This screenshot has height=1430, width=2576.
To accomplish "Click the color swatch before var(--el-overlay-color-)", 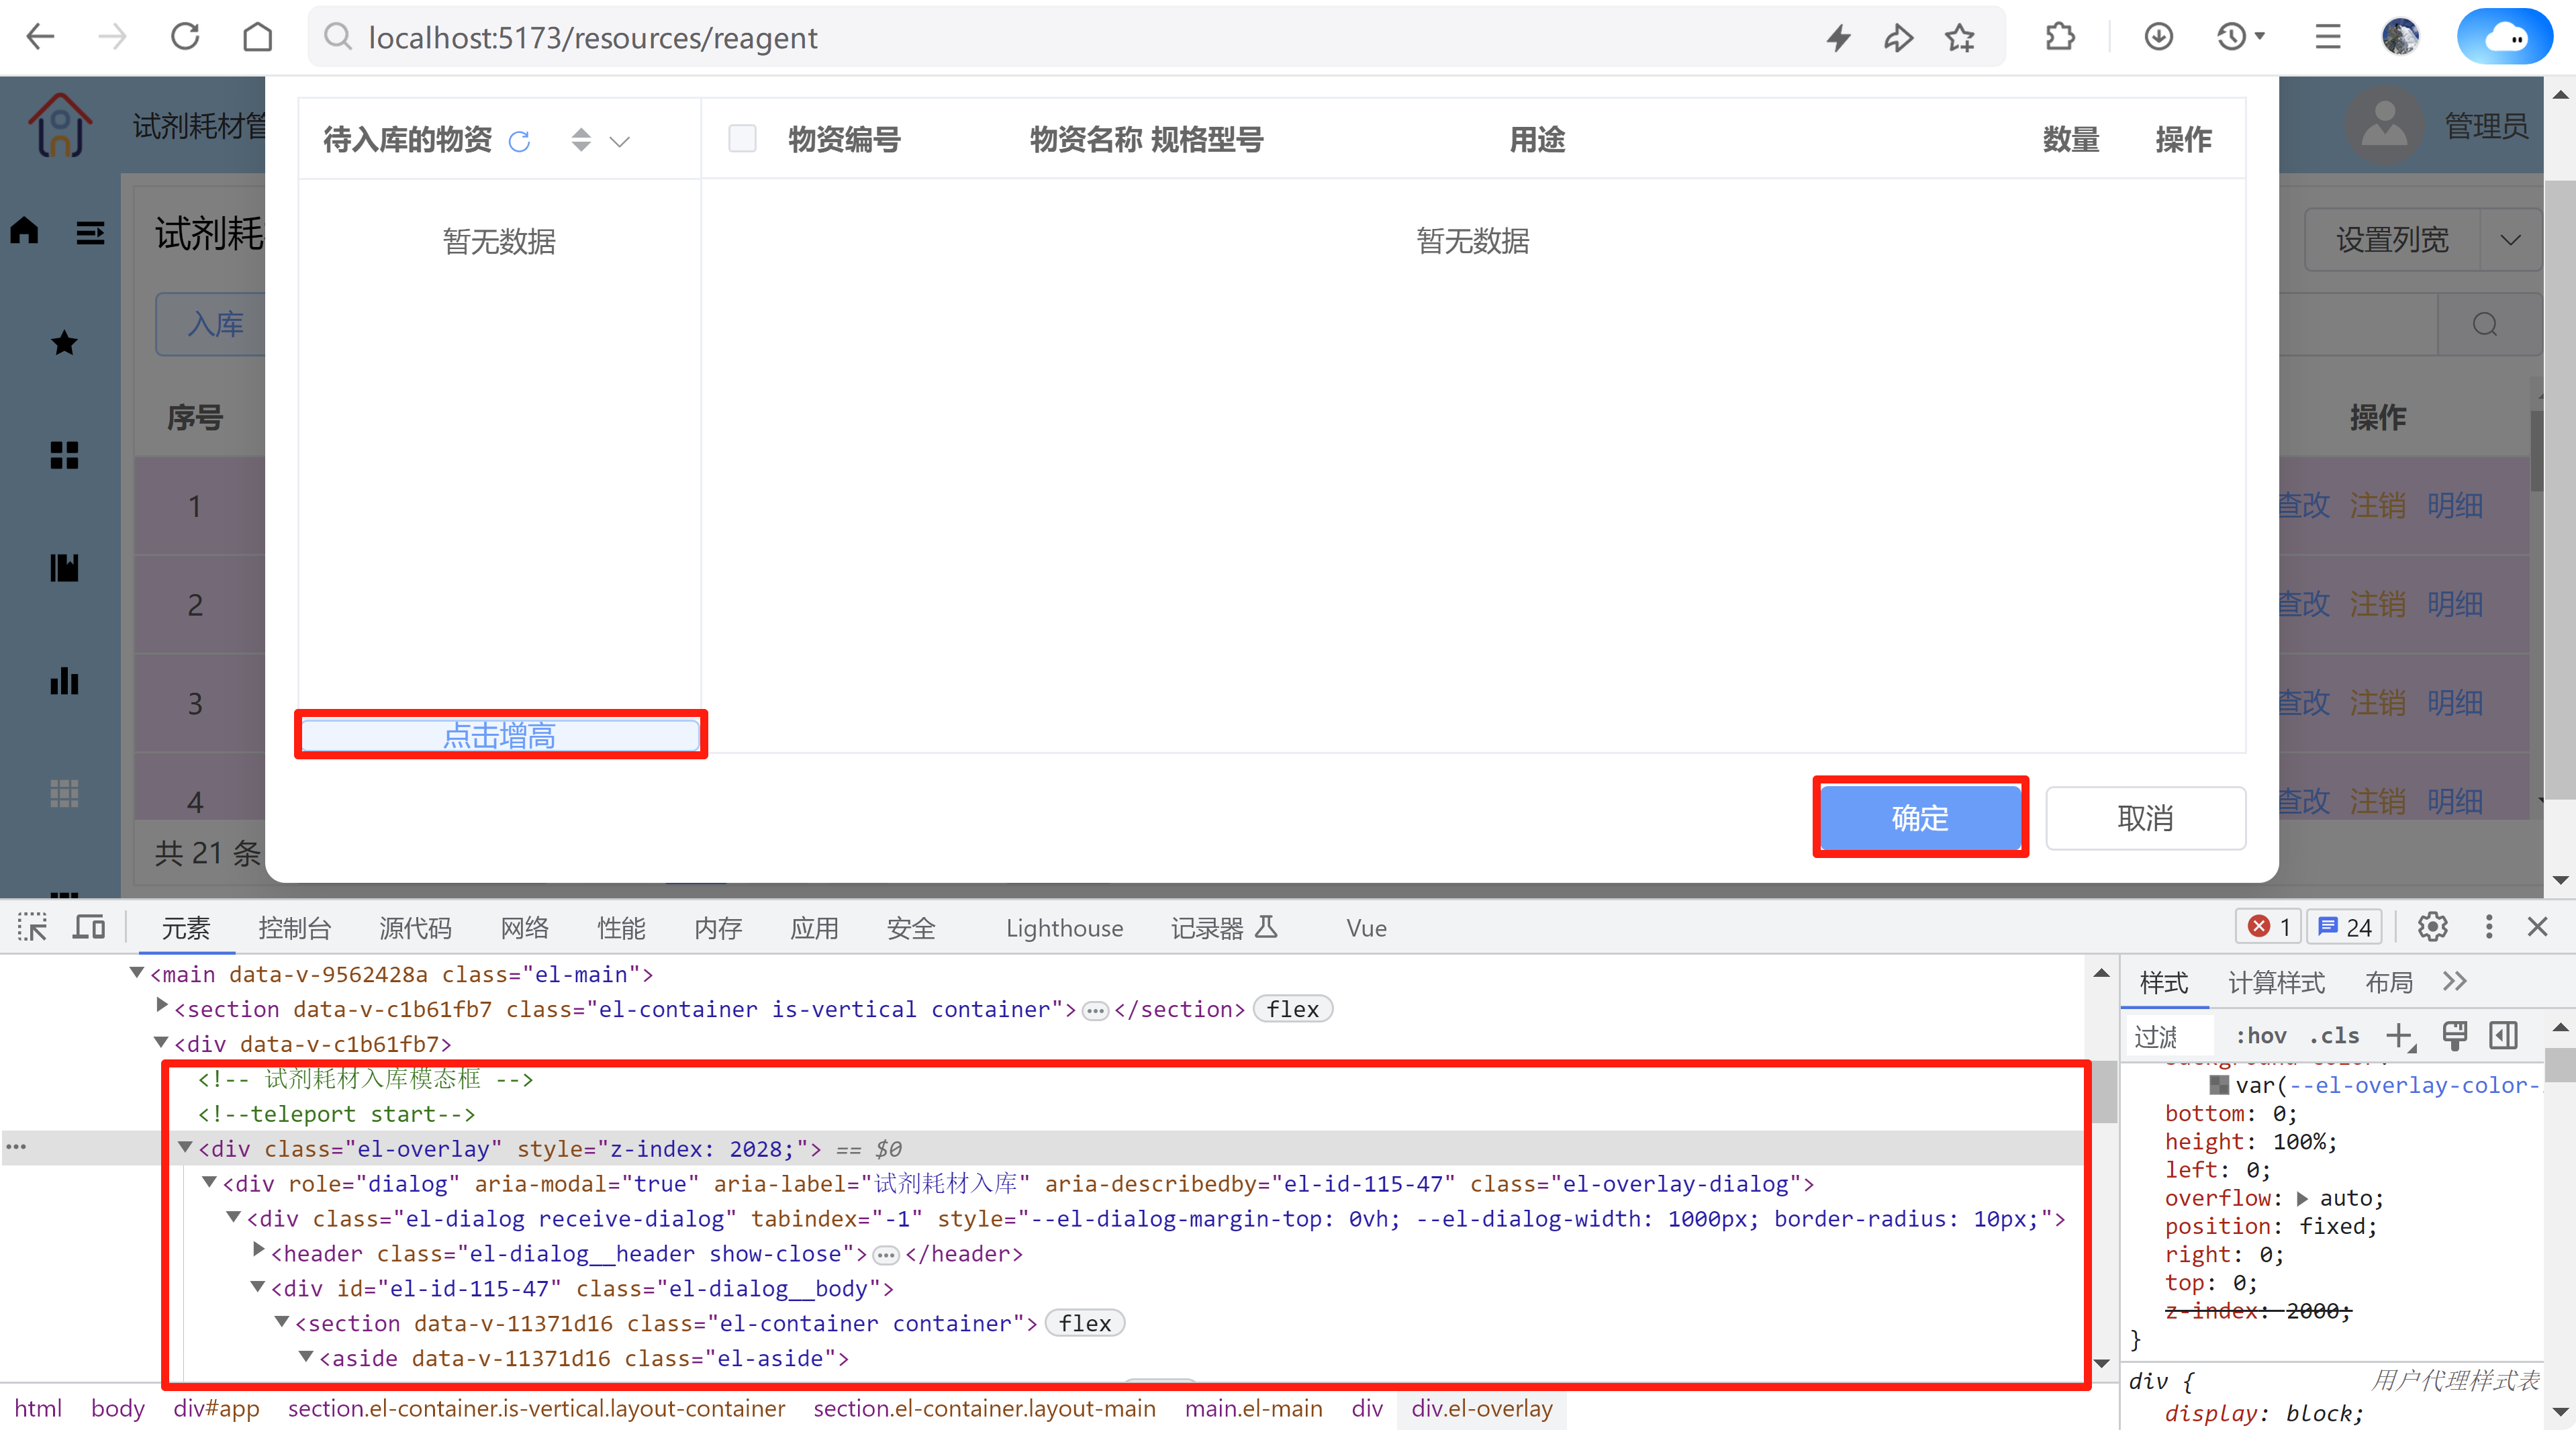I will pos(2220,1085).
